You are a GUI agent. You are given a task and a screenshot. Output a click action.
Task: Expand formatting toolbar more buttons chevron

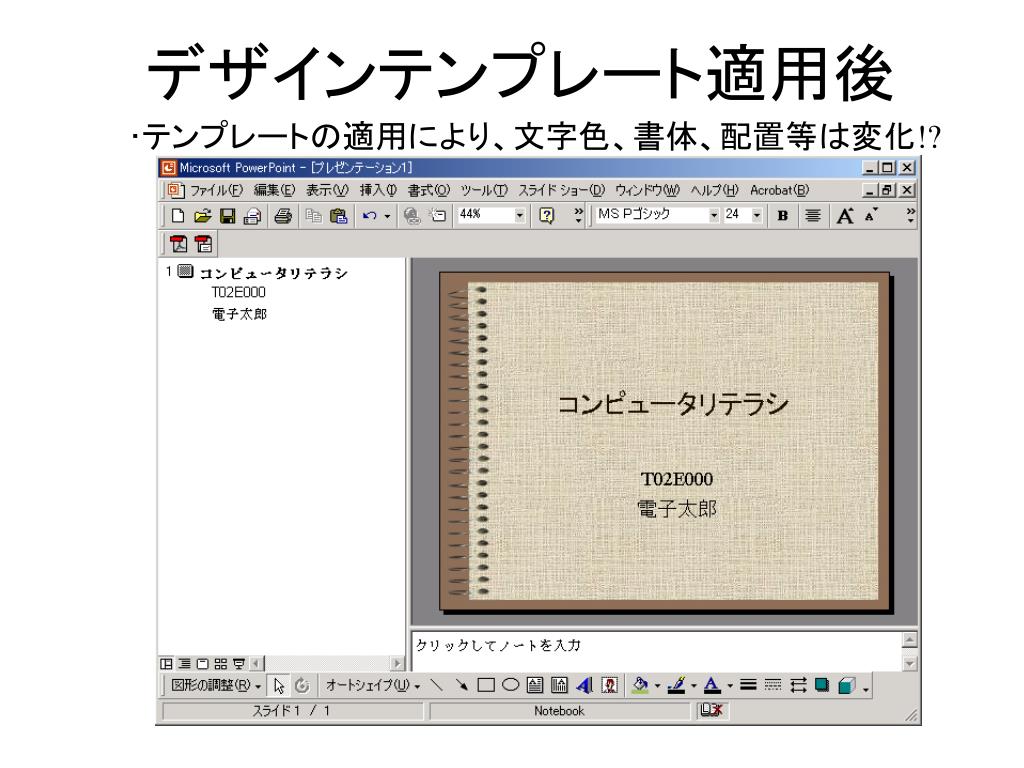(910, 216)
